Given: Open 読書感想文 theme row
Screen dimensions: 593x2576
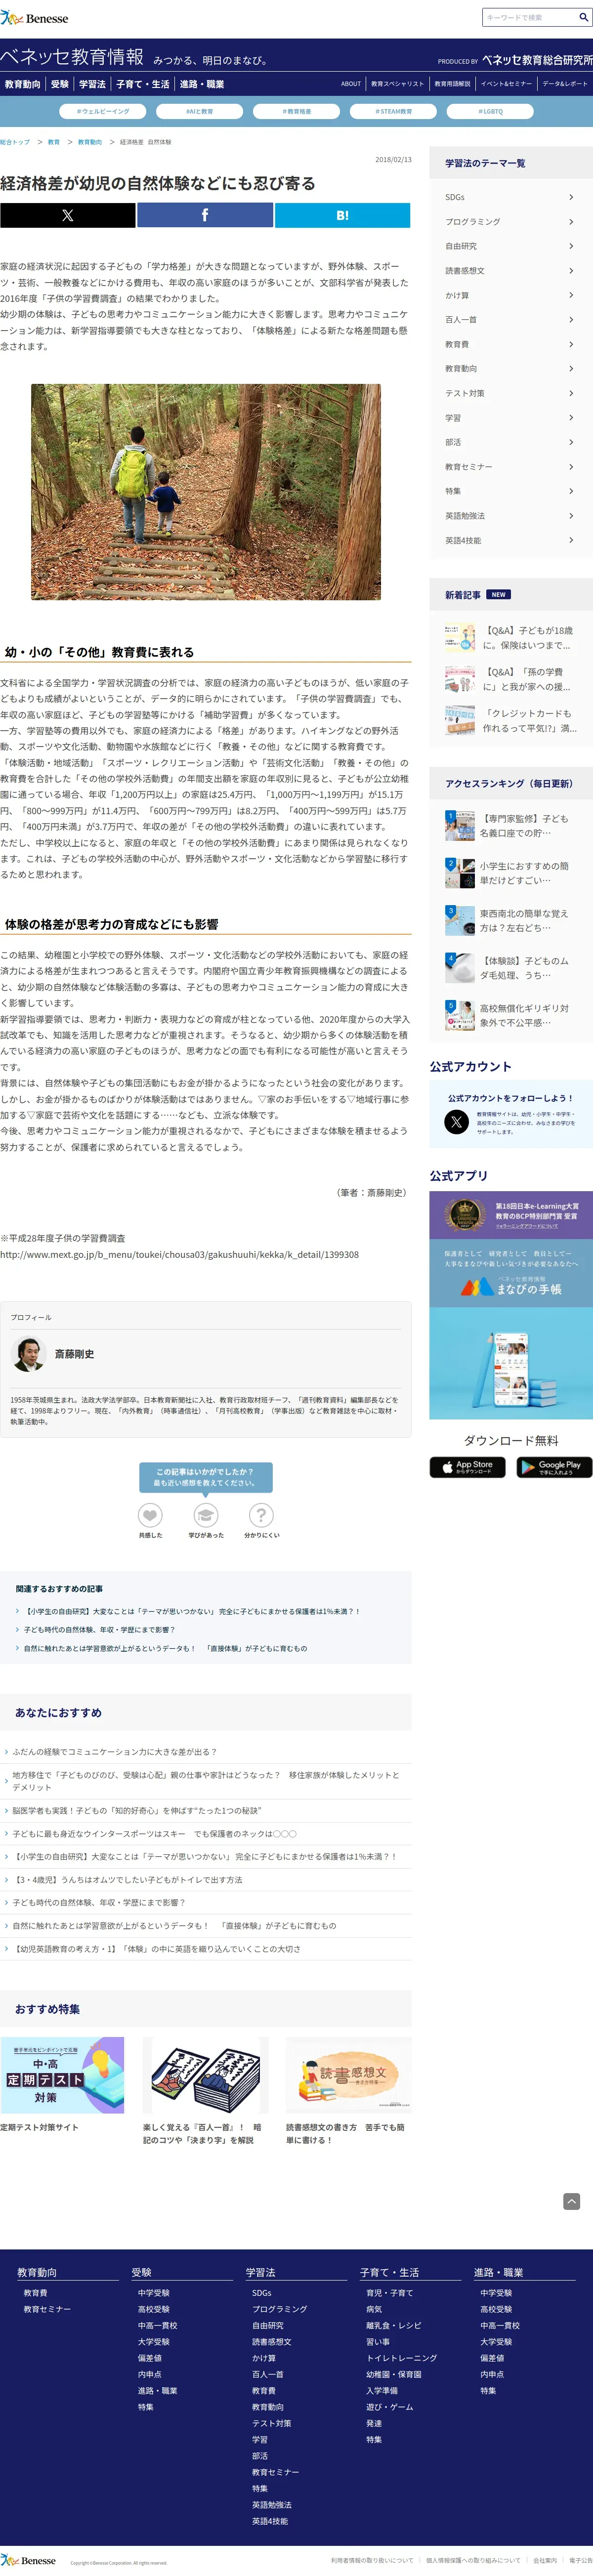Looking at the screenshot, I should pos(510,271).
